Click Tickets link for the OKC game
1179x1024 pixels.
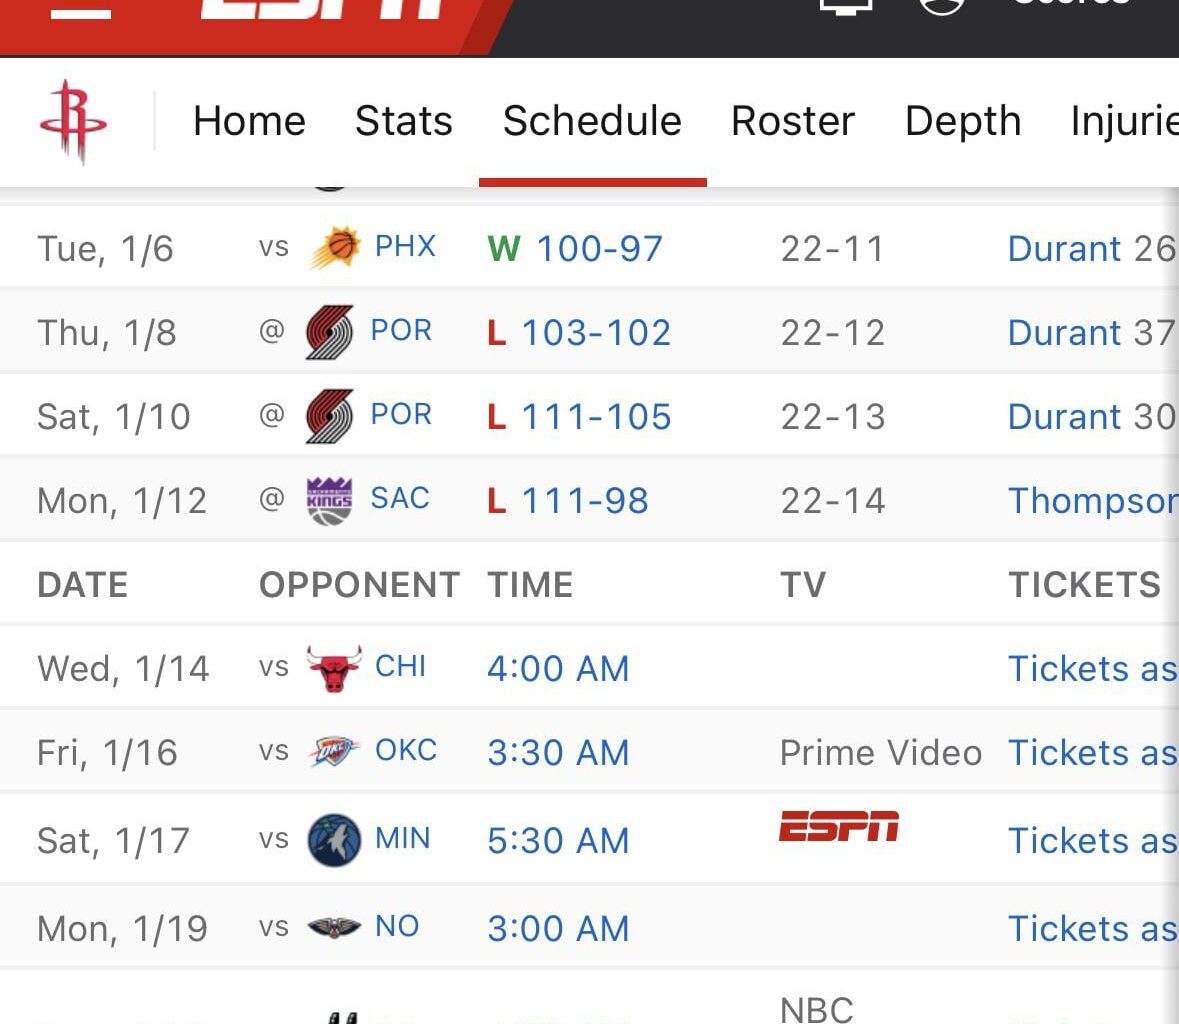[1091, 753]
